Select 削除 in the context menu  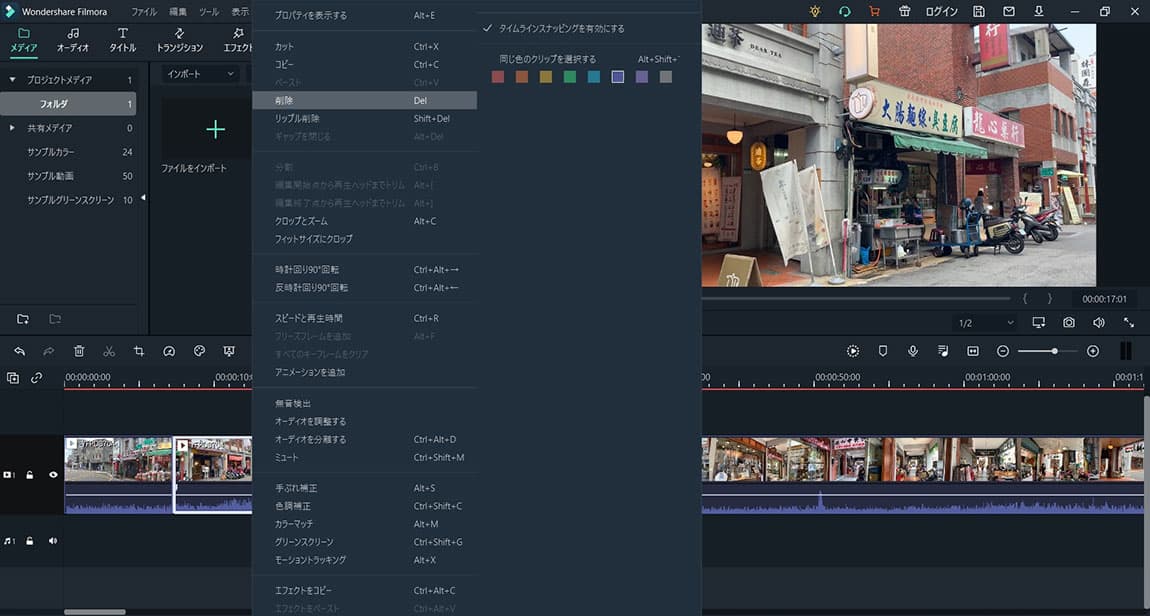(365, 100)
